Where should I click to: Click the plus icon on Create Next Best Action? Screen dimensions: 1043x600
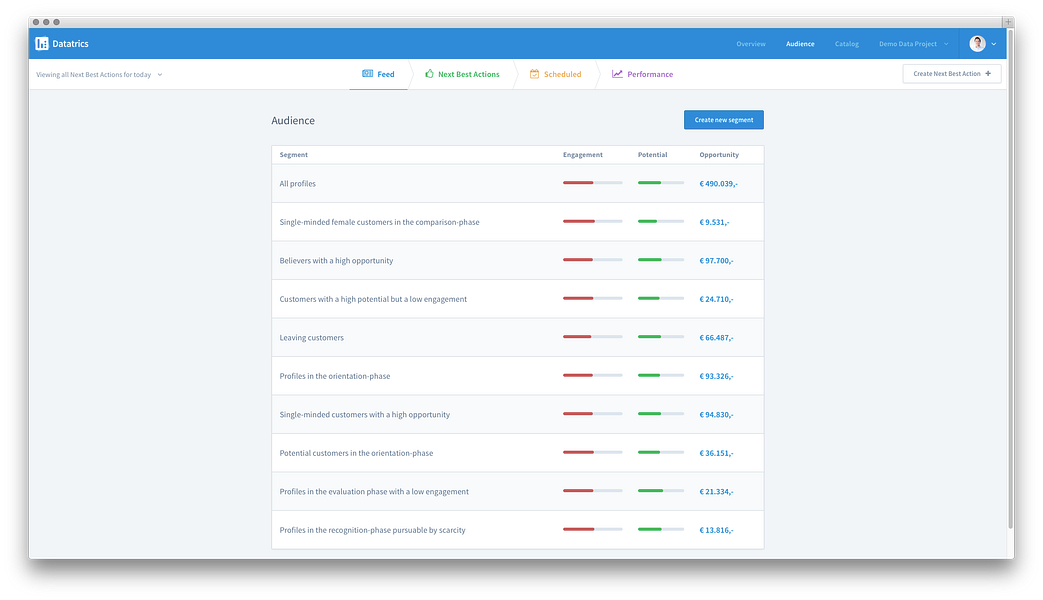pyautogui.click(x=988, y=73)
